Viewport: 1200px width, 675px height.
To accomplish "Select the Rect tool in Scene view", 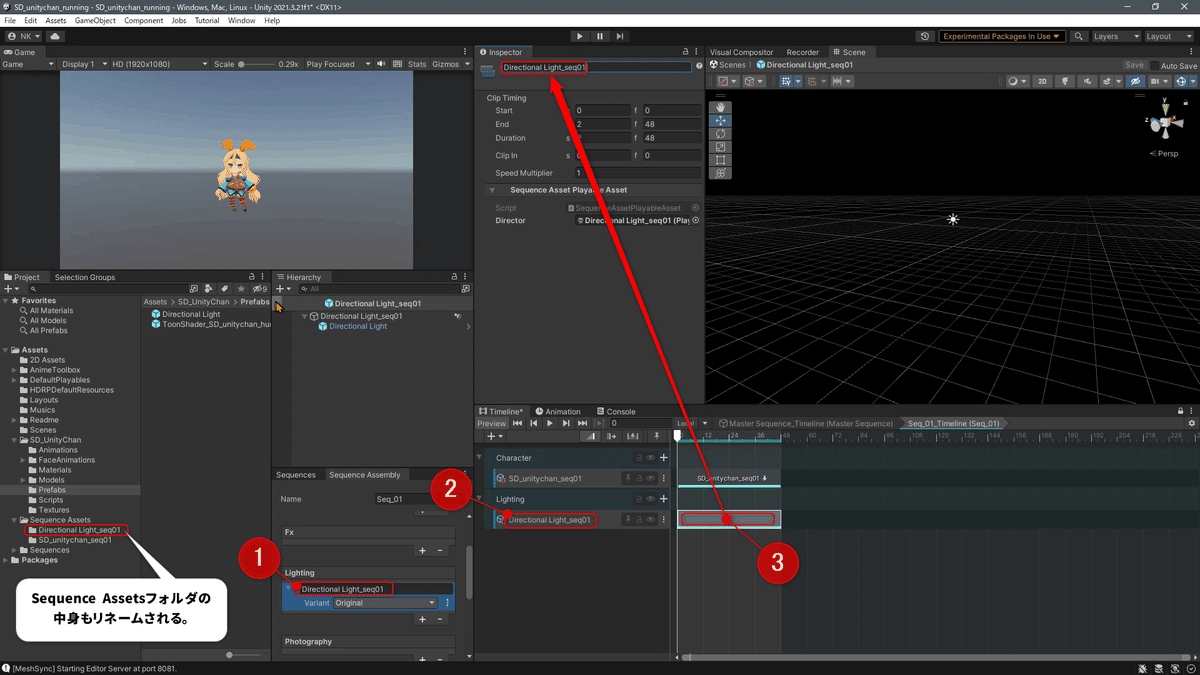I will coord(721,160).
